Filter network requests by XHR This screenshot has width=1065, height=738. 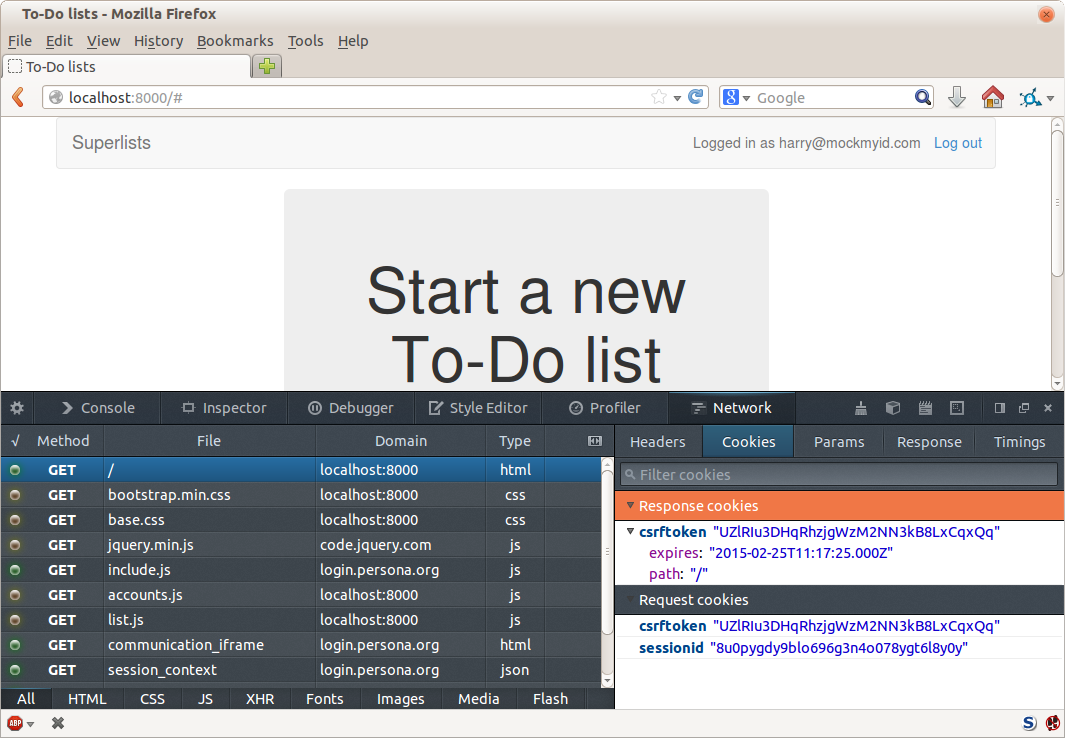tap(260, 699)
